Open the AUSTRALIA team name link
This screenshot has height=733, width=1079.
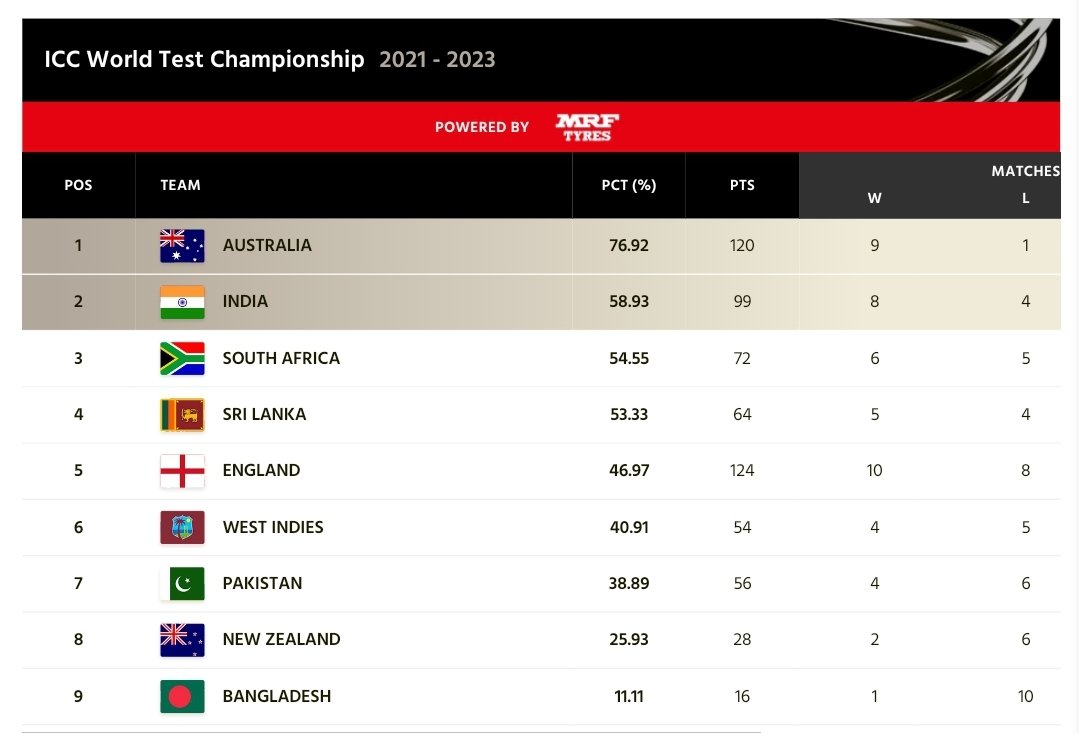tap(267, 245)
